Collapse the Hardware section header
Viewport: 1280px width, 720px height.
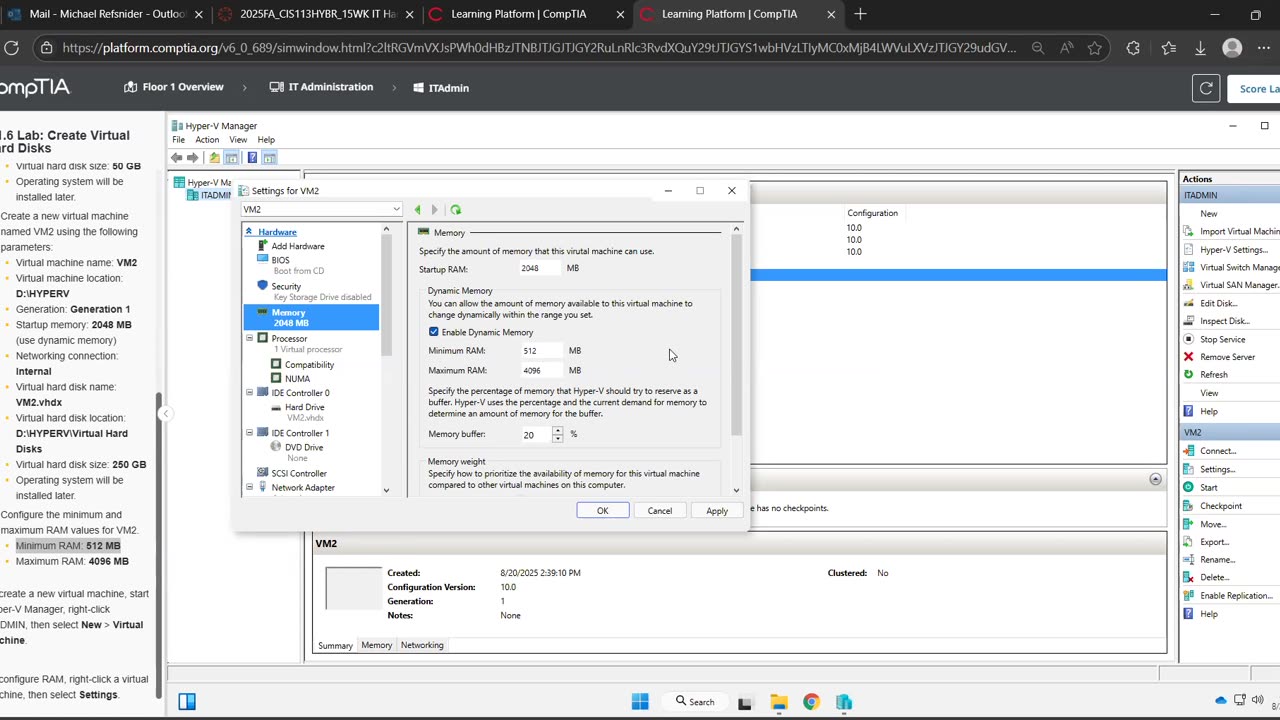coord(249,232)
